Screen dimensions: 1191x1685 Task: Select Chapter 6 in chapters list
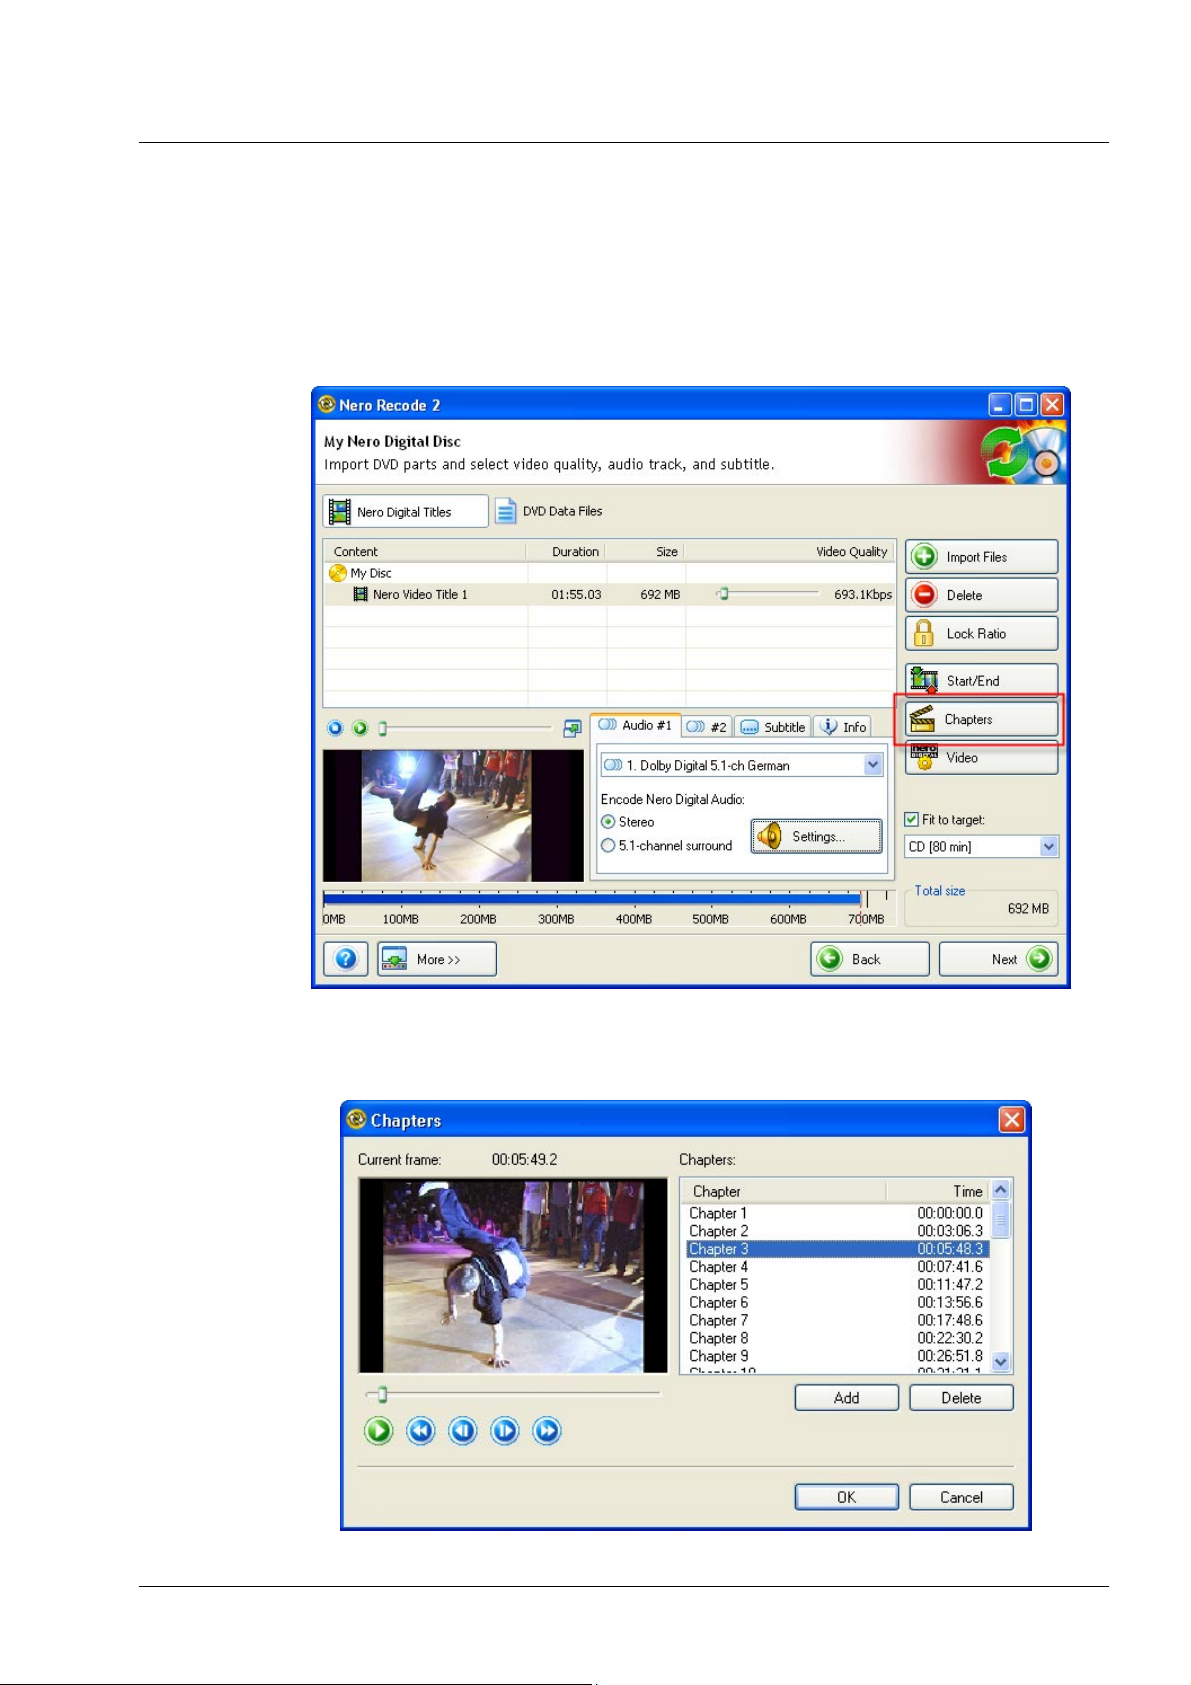(x=836, y=1303)
